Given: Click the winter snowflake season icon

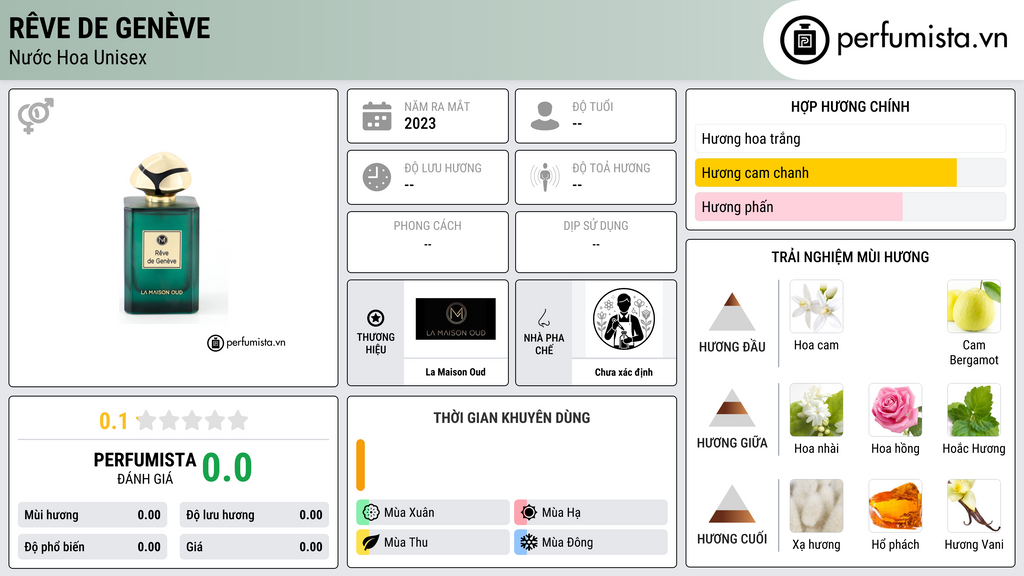Looking at the screenshot, I should (529, 542).
